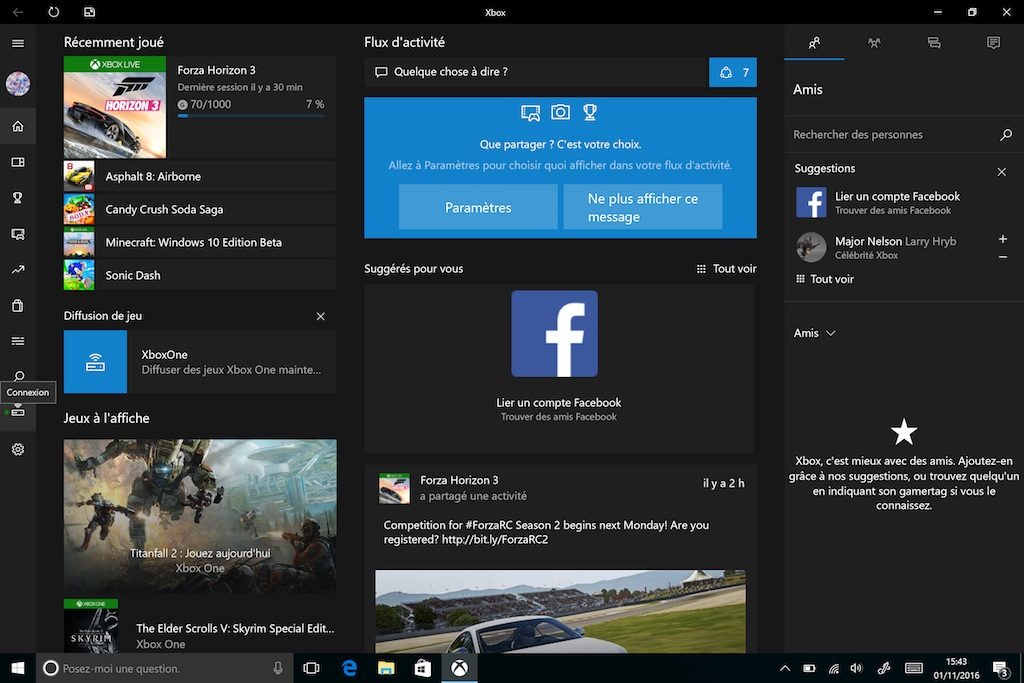Open Titanfall 2 featured image

pos(200,516)
